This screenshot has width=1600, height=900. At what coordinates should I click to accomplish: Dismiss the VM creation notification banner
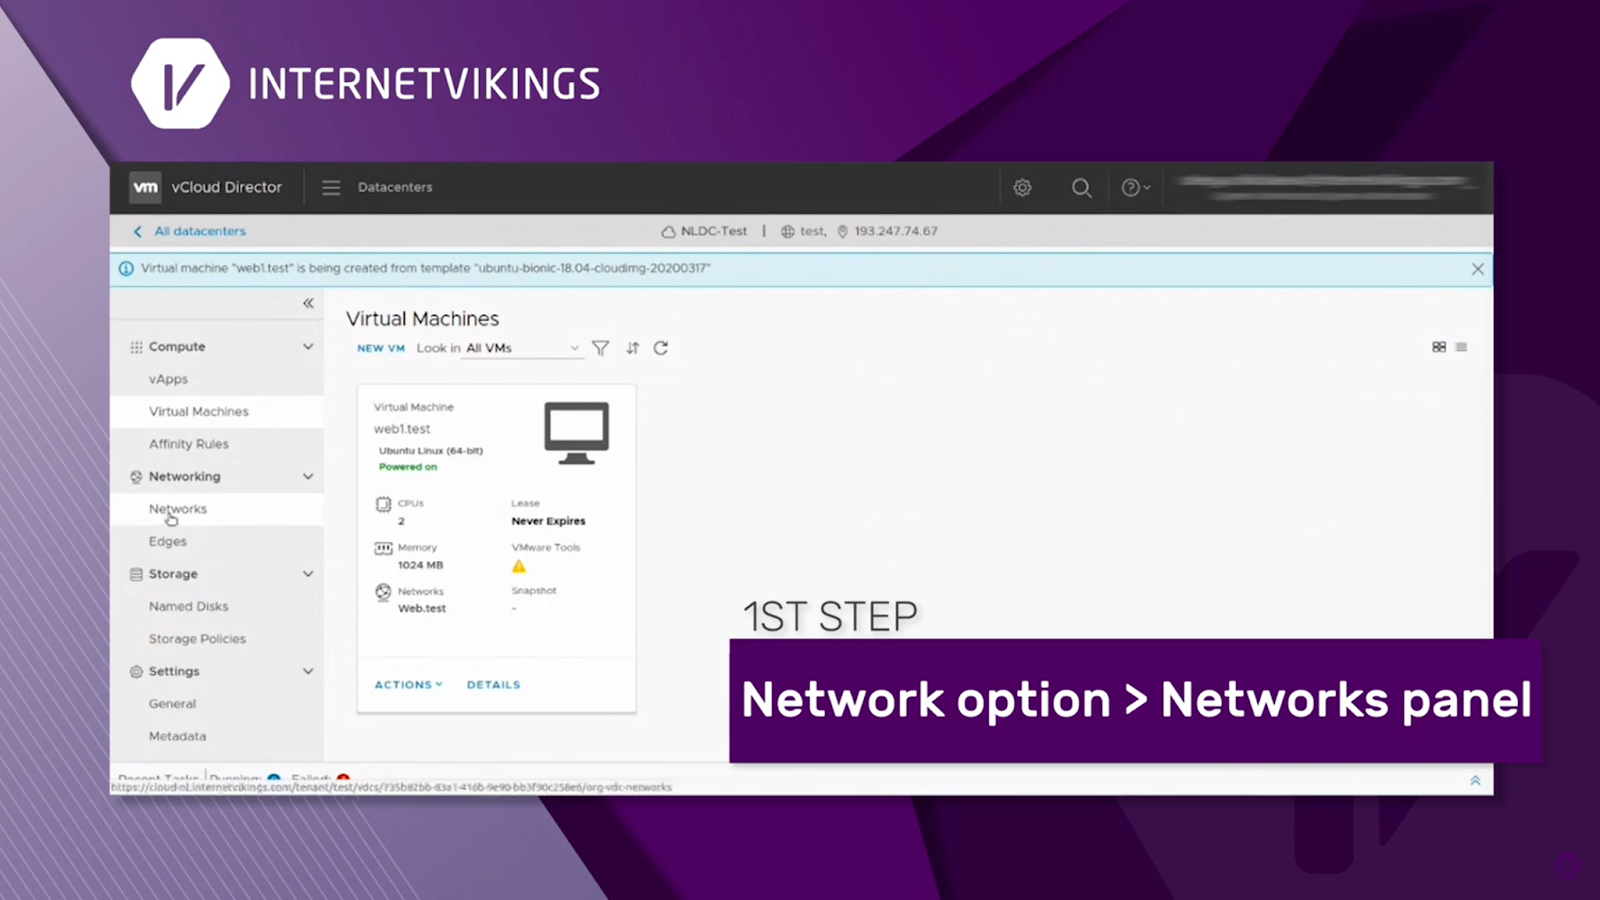coord(1477,269)
